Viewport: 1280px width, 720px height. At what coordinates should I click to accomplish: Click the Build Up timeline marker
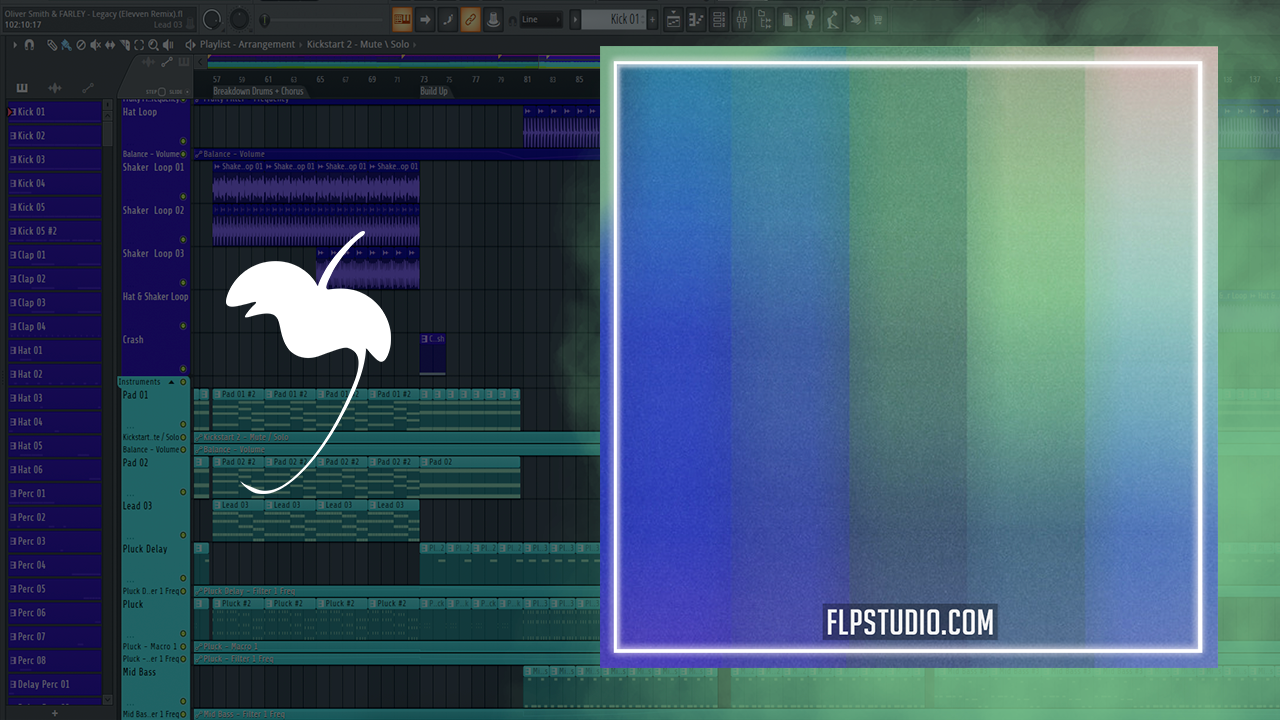point(434,91)
